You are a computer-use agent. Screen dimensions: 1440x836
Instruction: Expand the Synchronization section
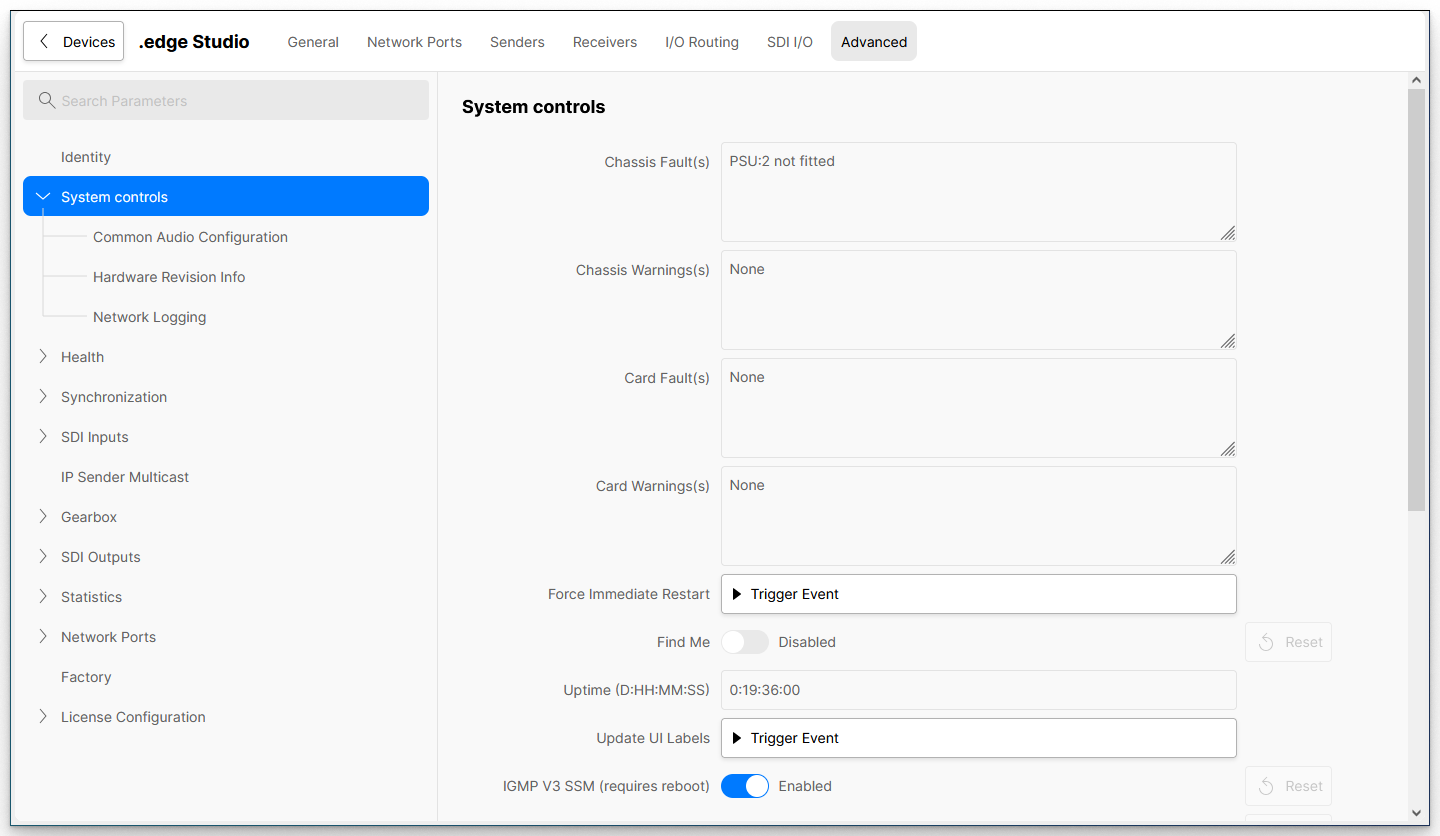click(43, 397)
